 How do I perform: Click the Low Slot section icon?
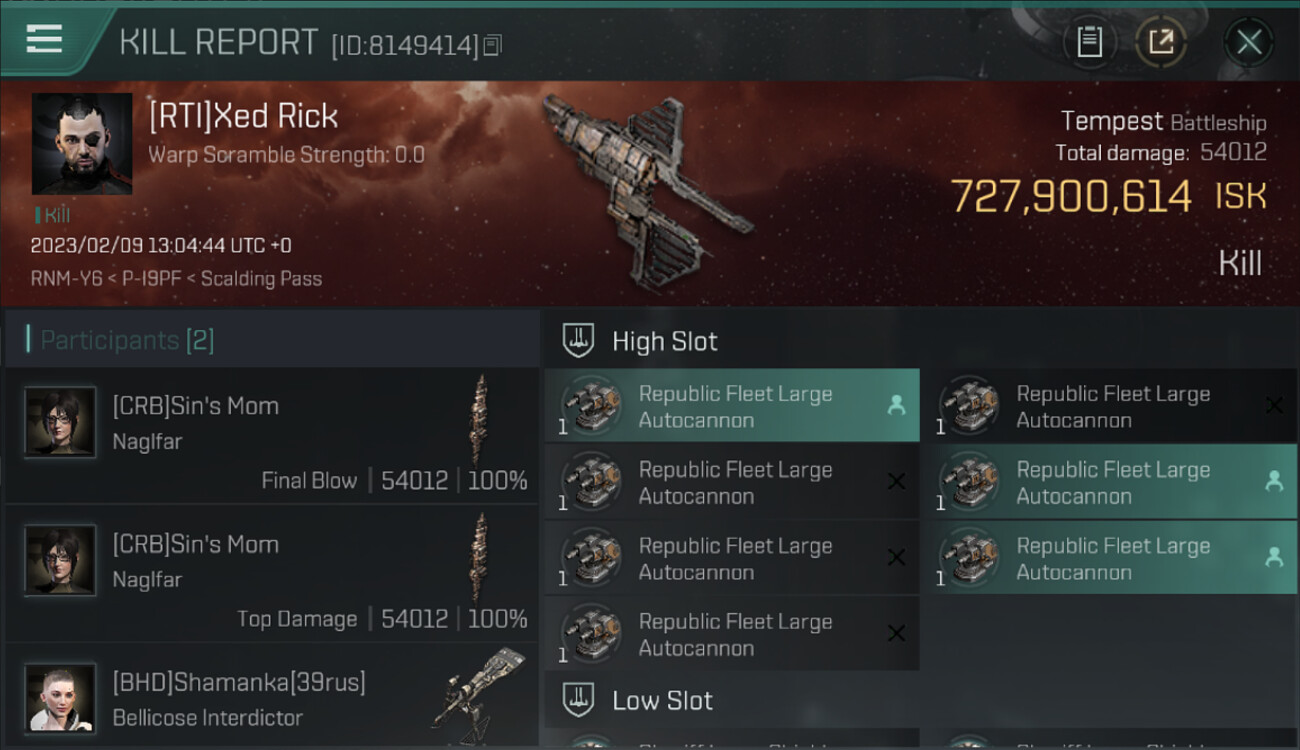pos(580,699)
